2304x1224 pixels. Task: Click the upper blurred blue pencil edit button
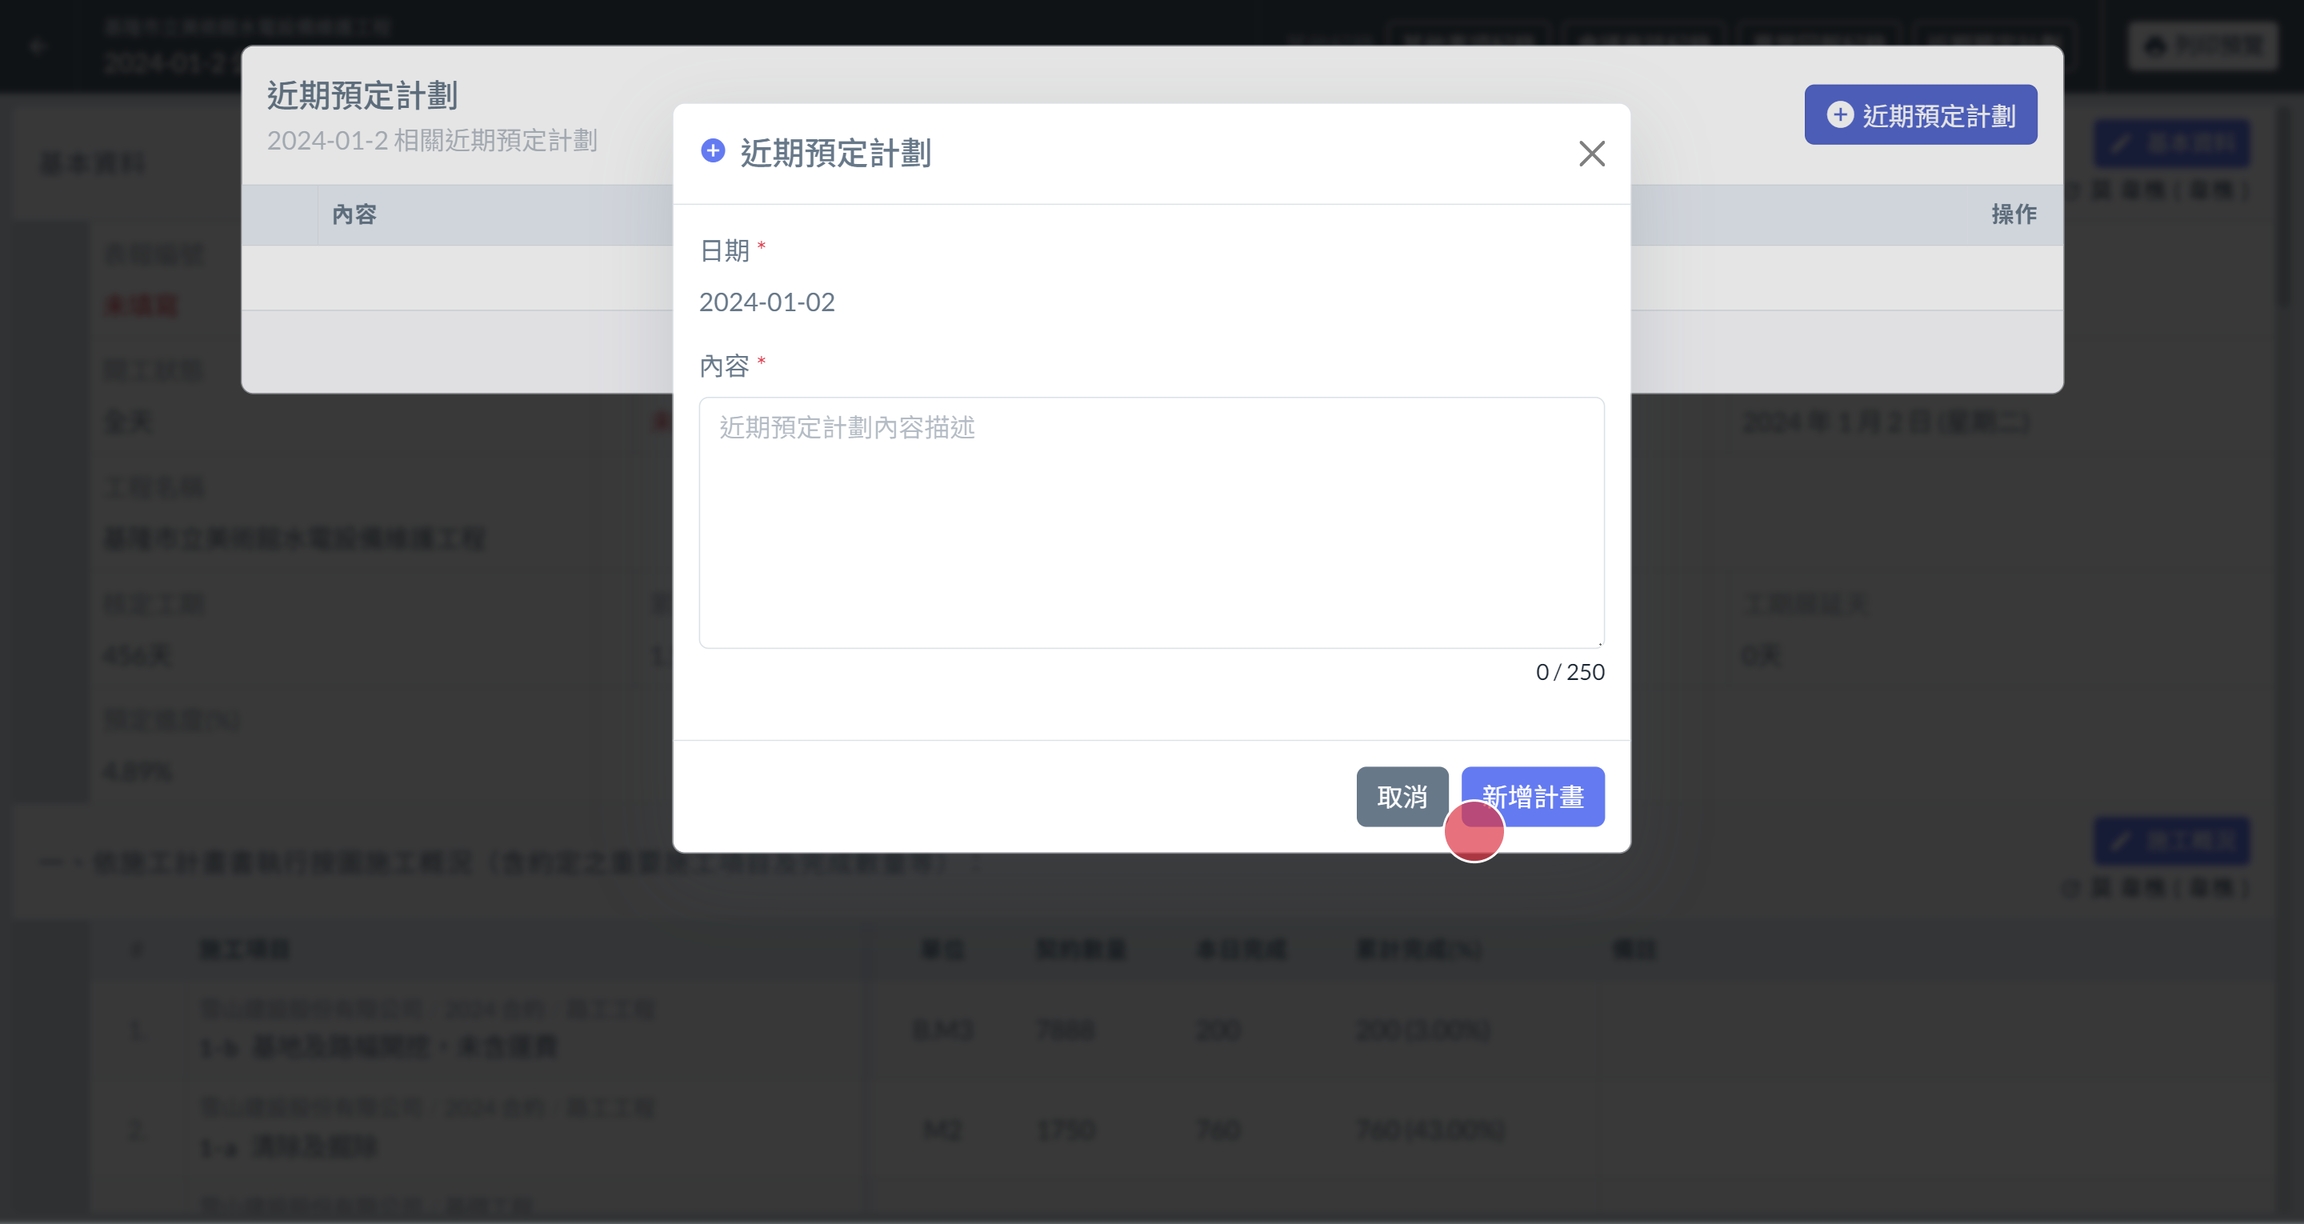point(2171,143)
